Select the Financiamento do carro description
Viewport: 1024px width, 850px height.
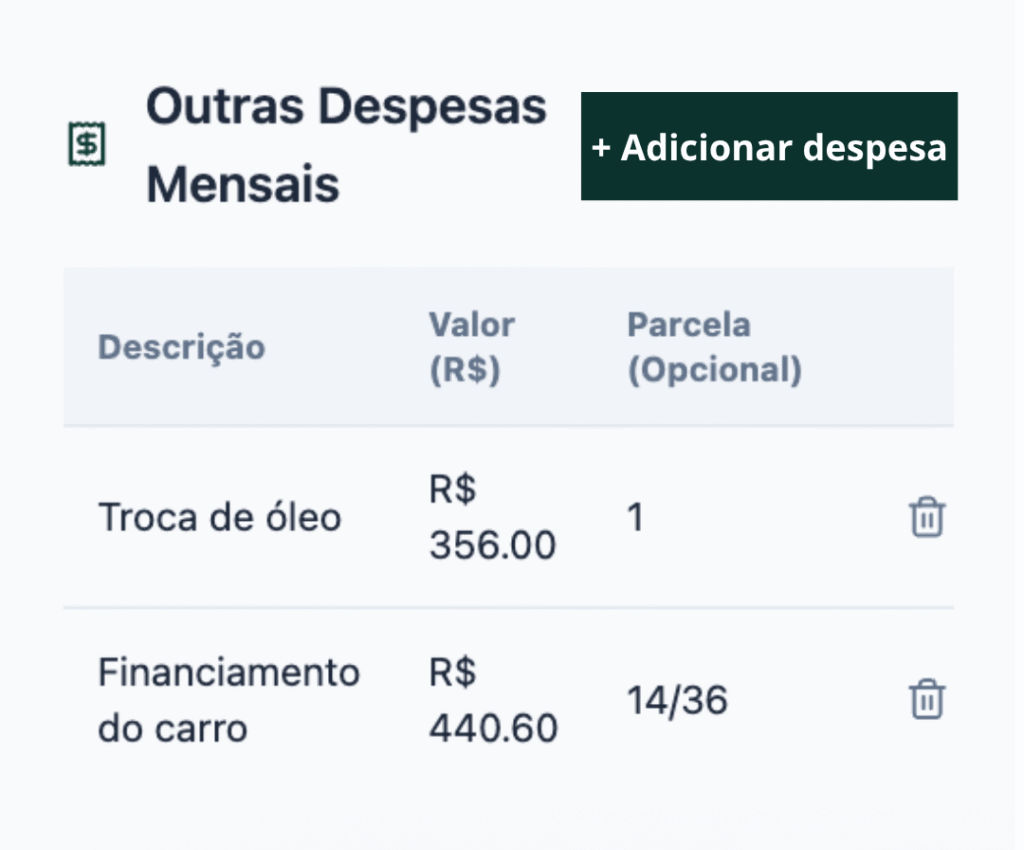228,699
